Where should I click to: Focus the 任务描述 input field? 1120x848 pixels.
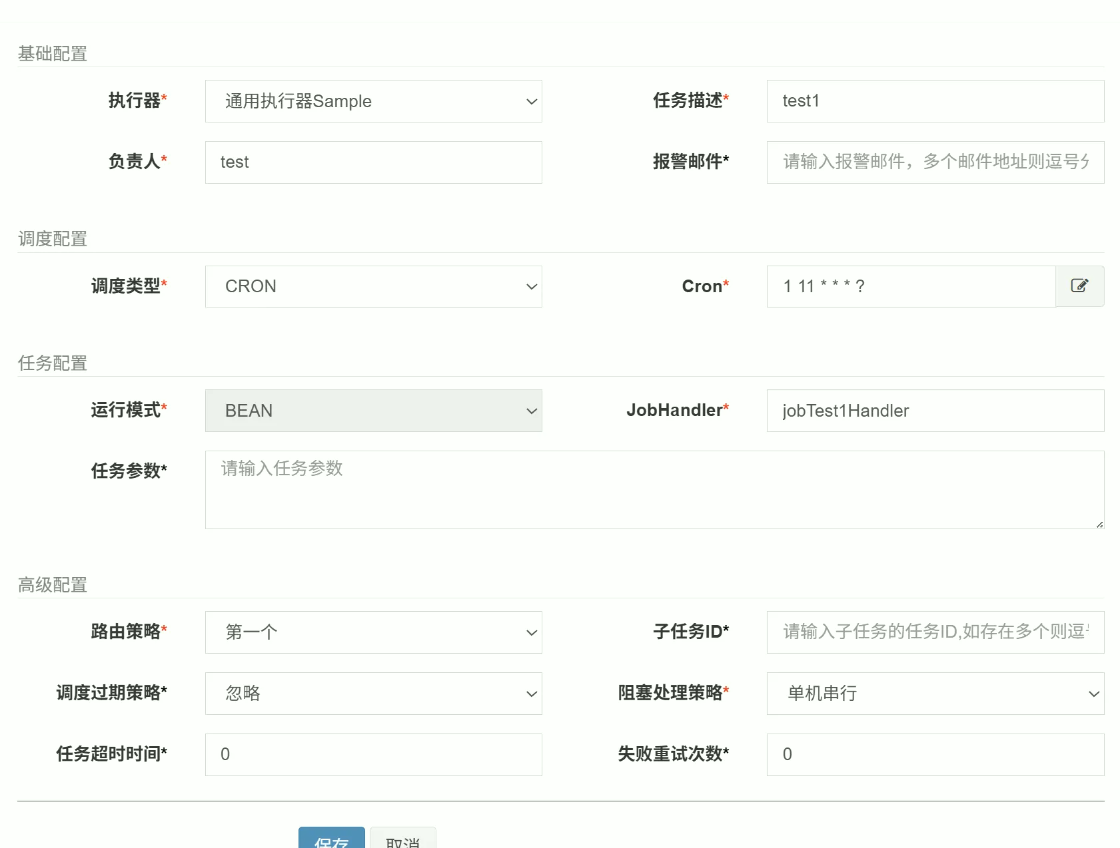pyautogui.click(x=935, y=101)
